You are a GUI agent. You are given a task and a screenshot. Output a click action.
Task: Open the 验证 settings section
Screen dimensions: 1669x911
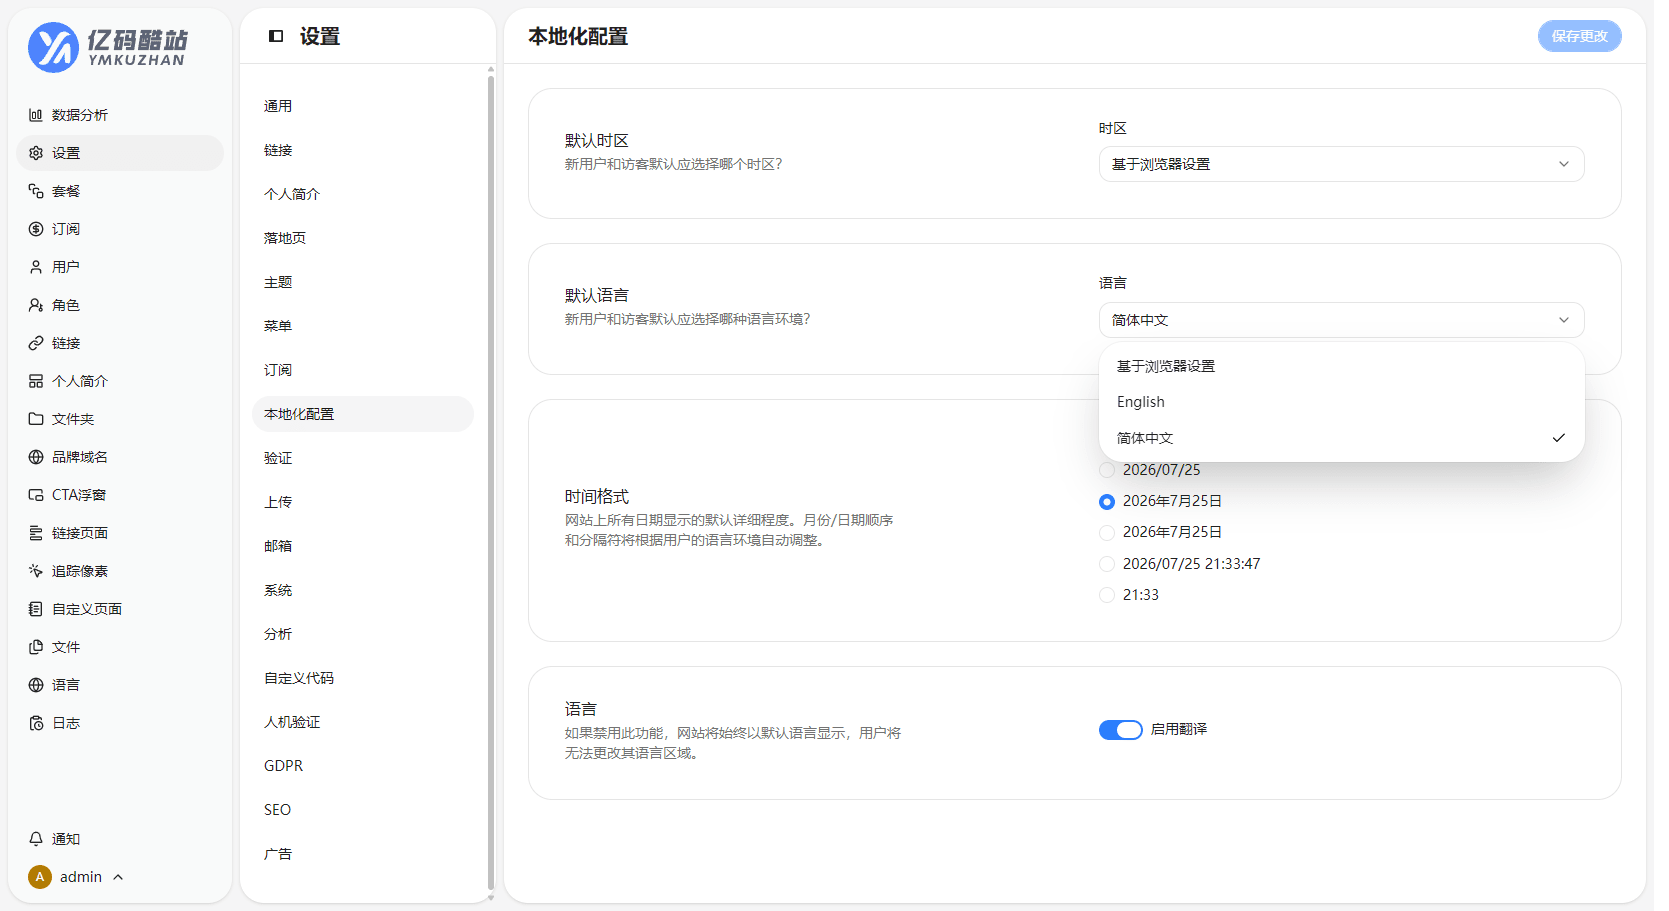[363, 458]
